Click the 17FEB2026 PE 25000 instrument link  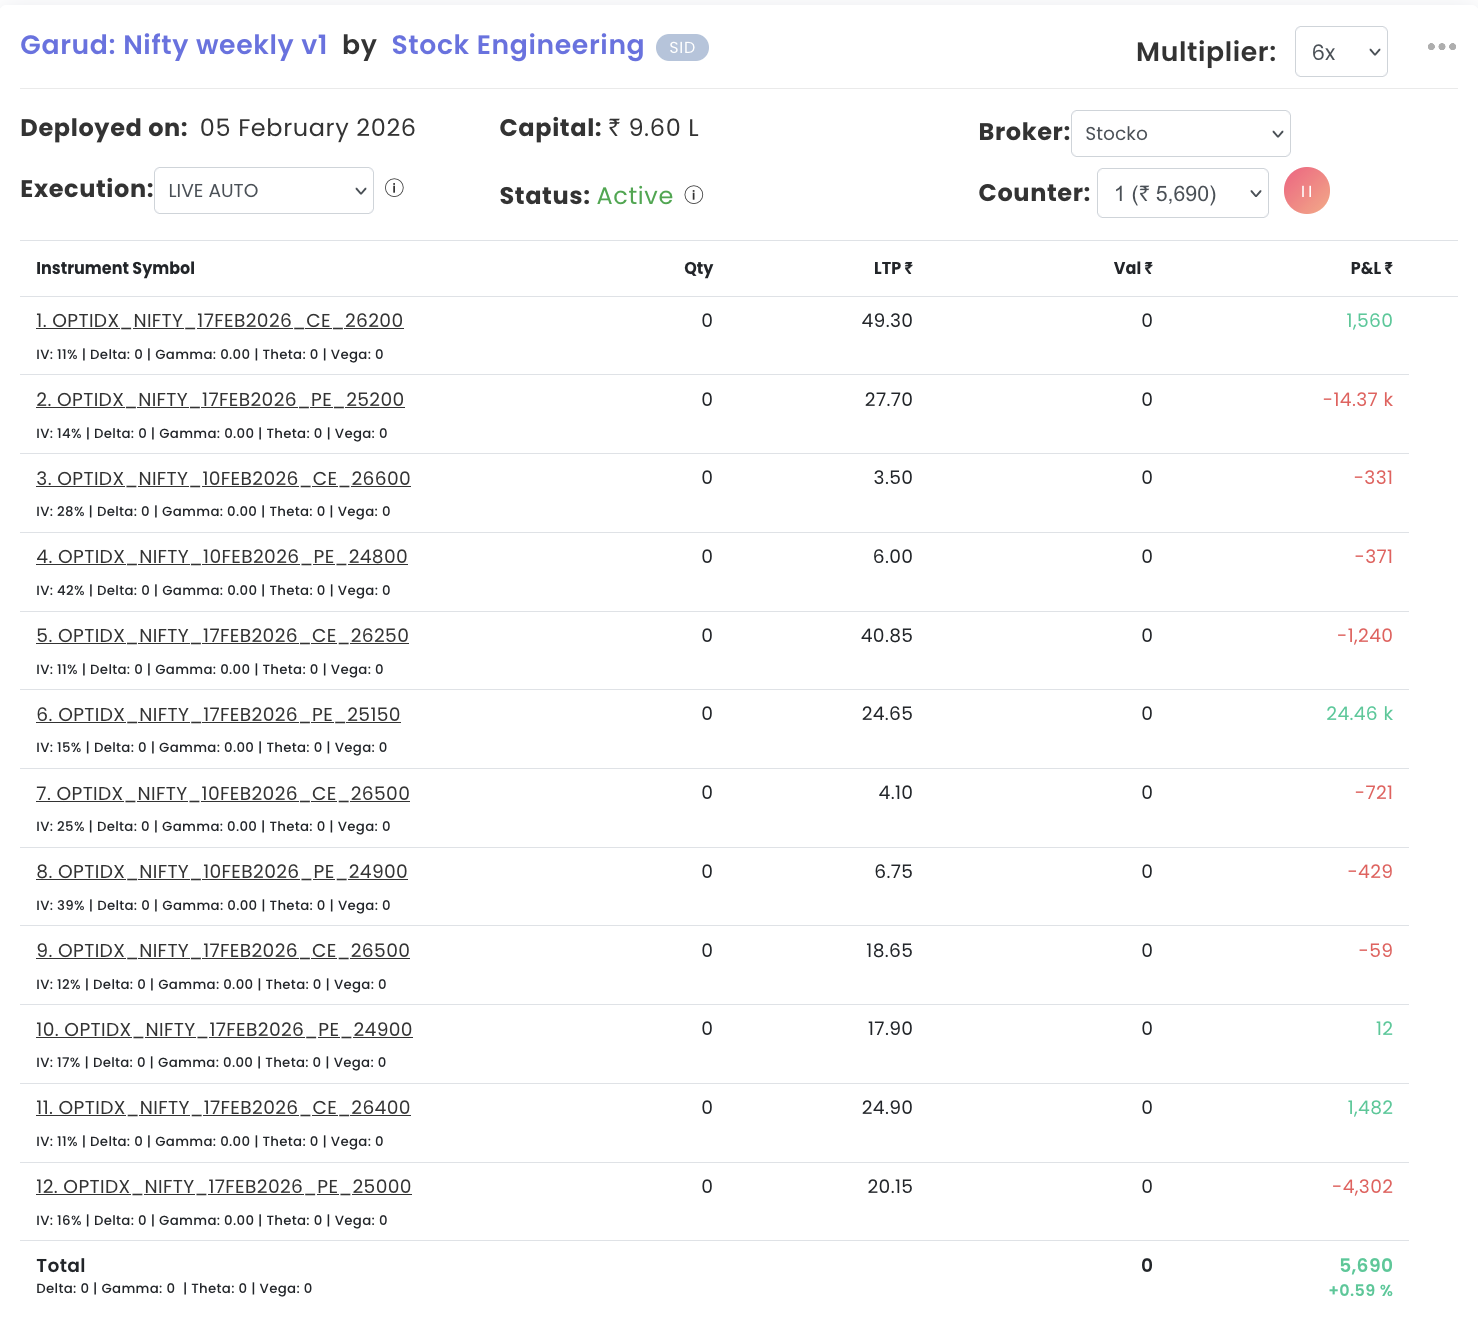click(224, 1187)
